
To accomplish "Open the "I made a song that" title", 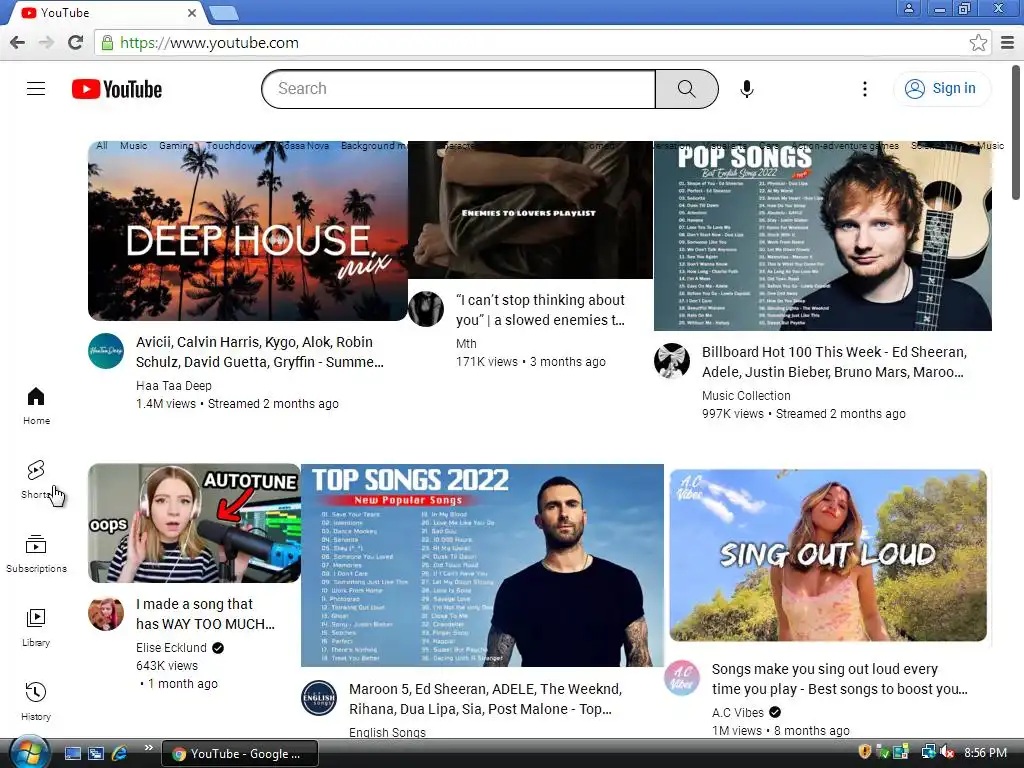I will [x=205, y=614].
